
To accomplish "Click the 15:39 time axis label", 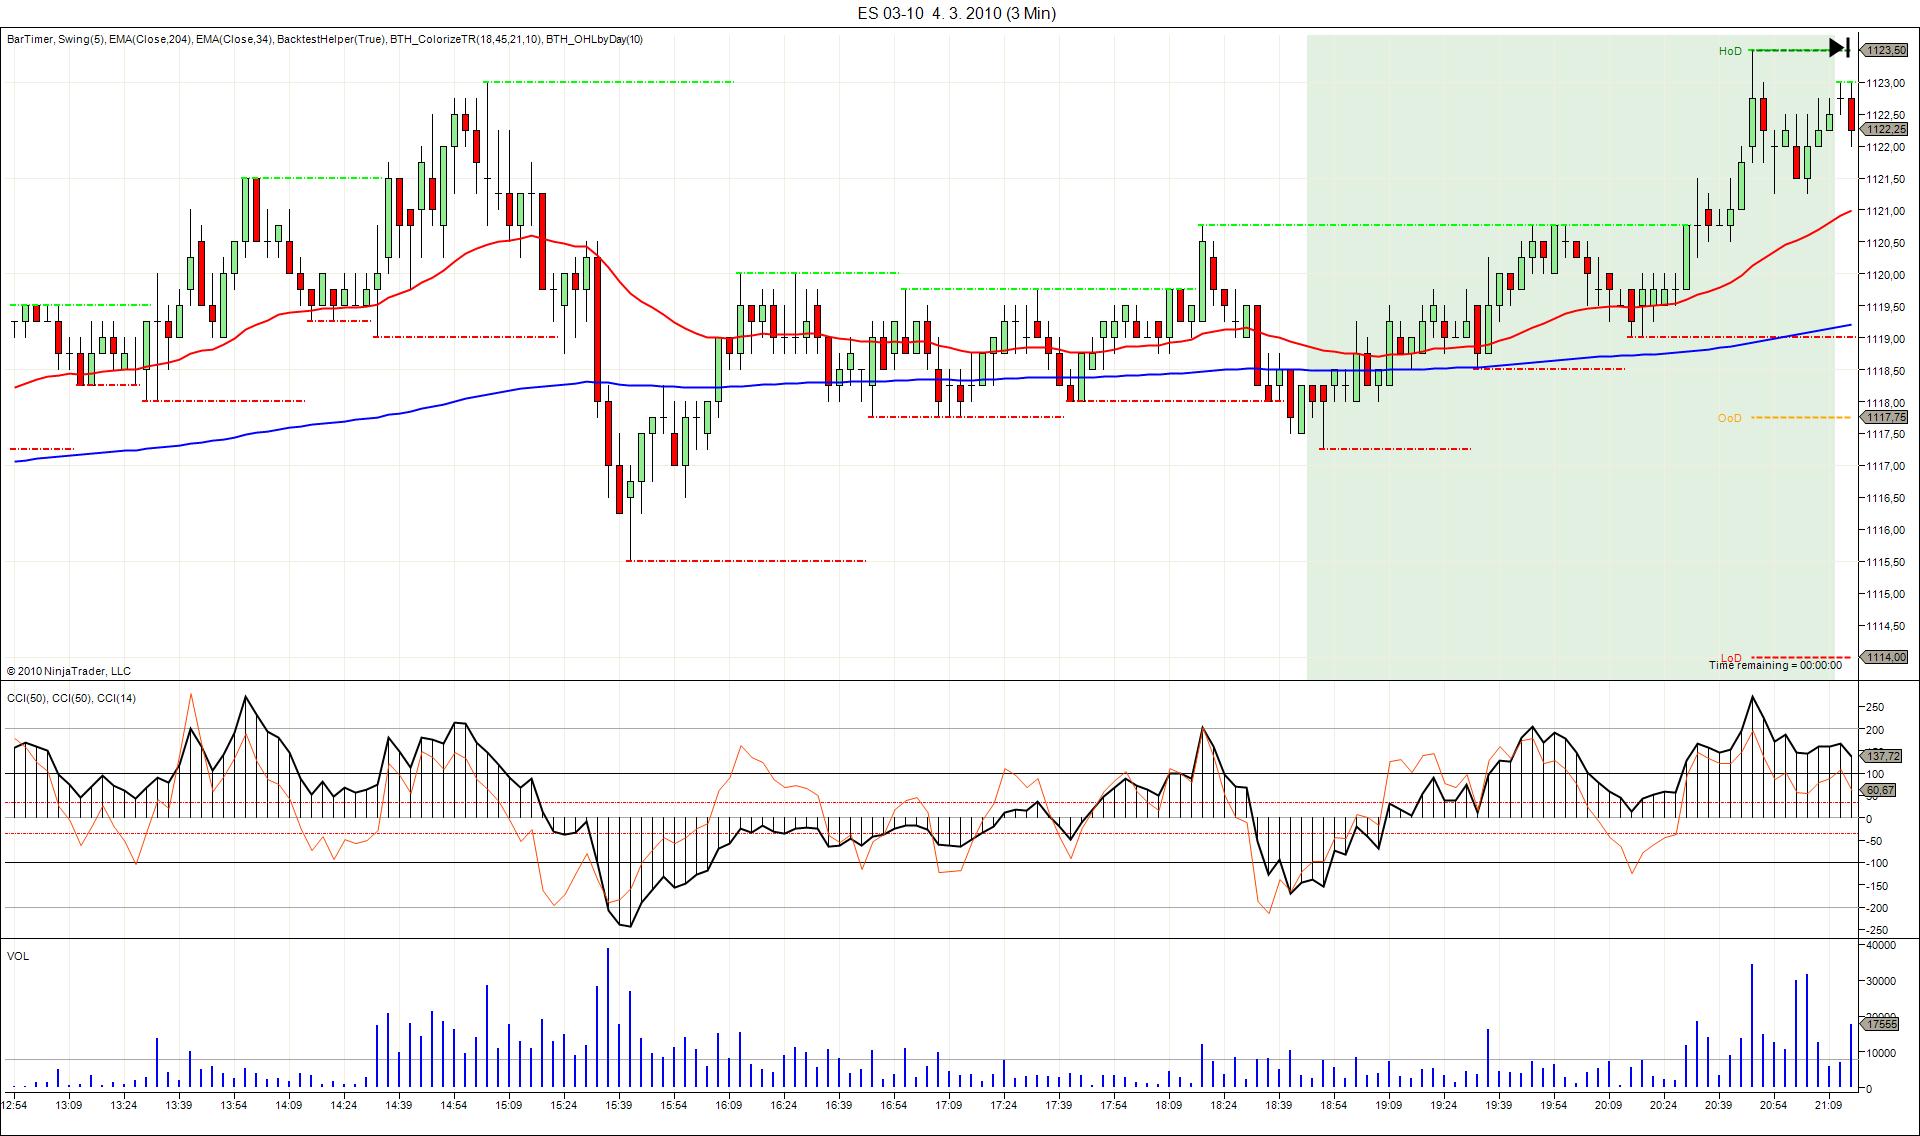I will coord(618,1105).
